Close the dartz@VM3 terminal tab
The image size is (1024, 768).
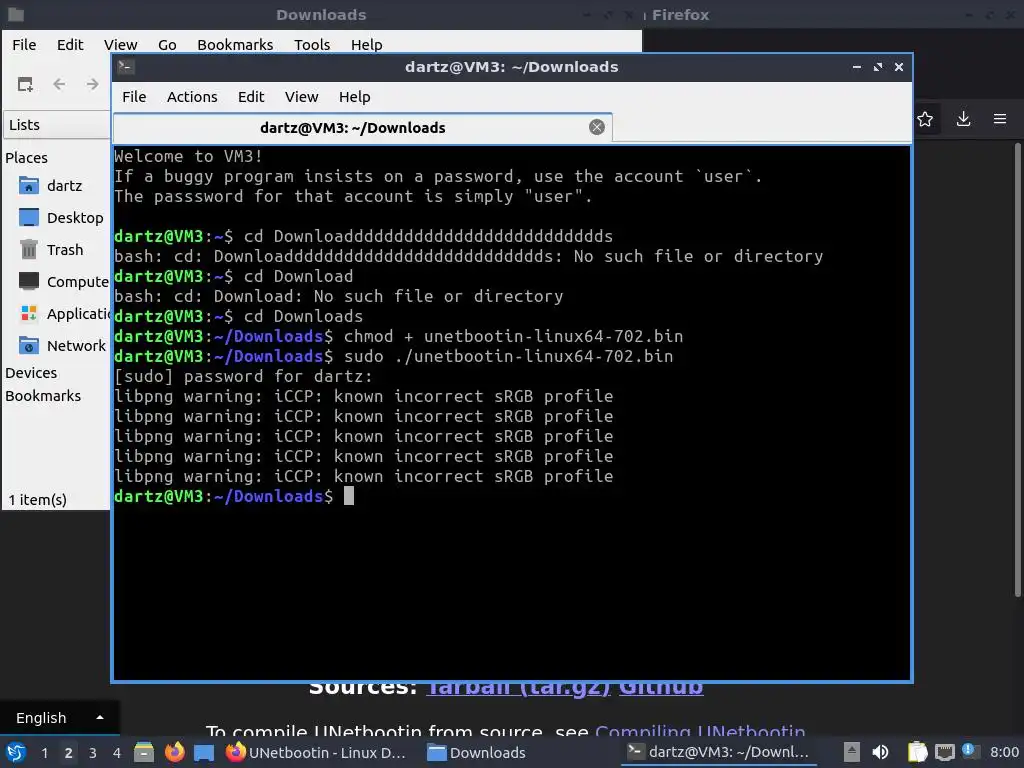click(596, 127)
